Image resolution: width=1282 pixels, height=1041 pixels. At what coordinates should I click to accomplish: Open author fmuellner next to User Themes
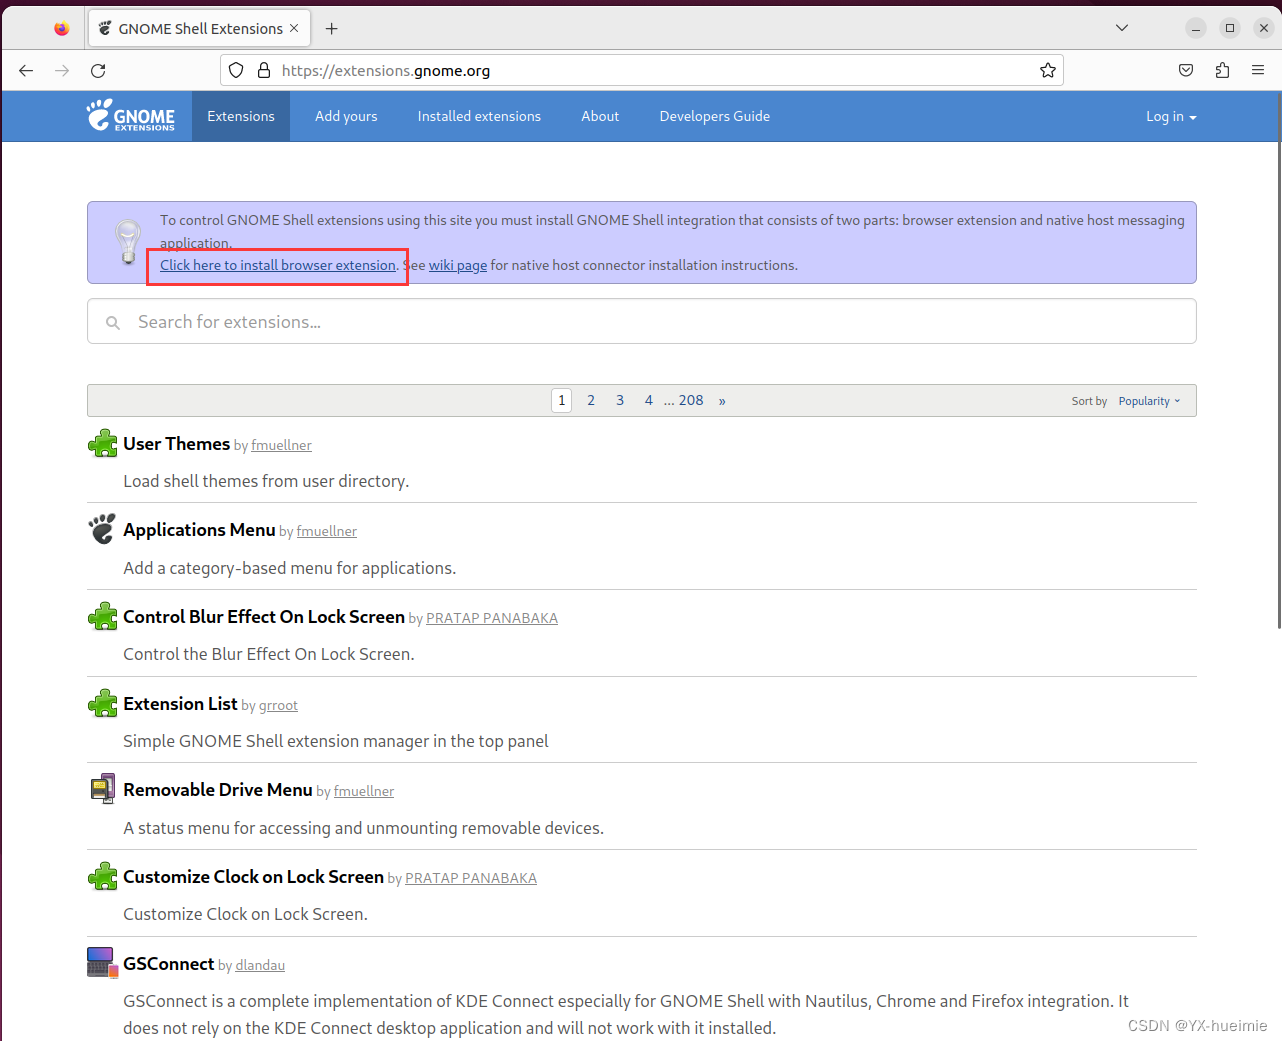coord(281,446)
